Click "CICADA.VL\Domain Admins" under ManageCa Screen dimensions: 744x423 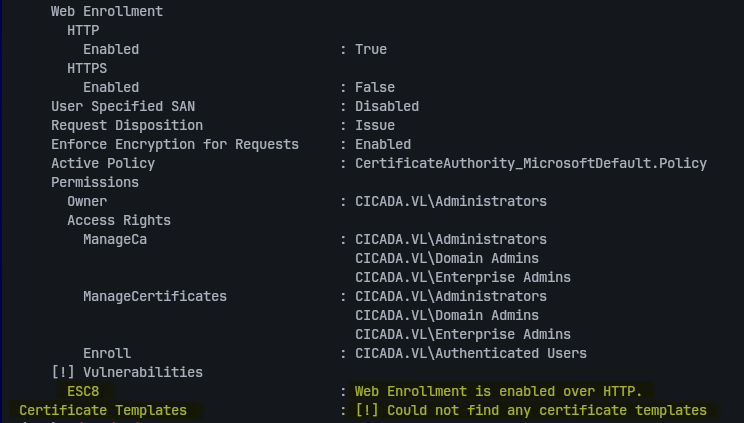point(447,258)
